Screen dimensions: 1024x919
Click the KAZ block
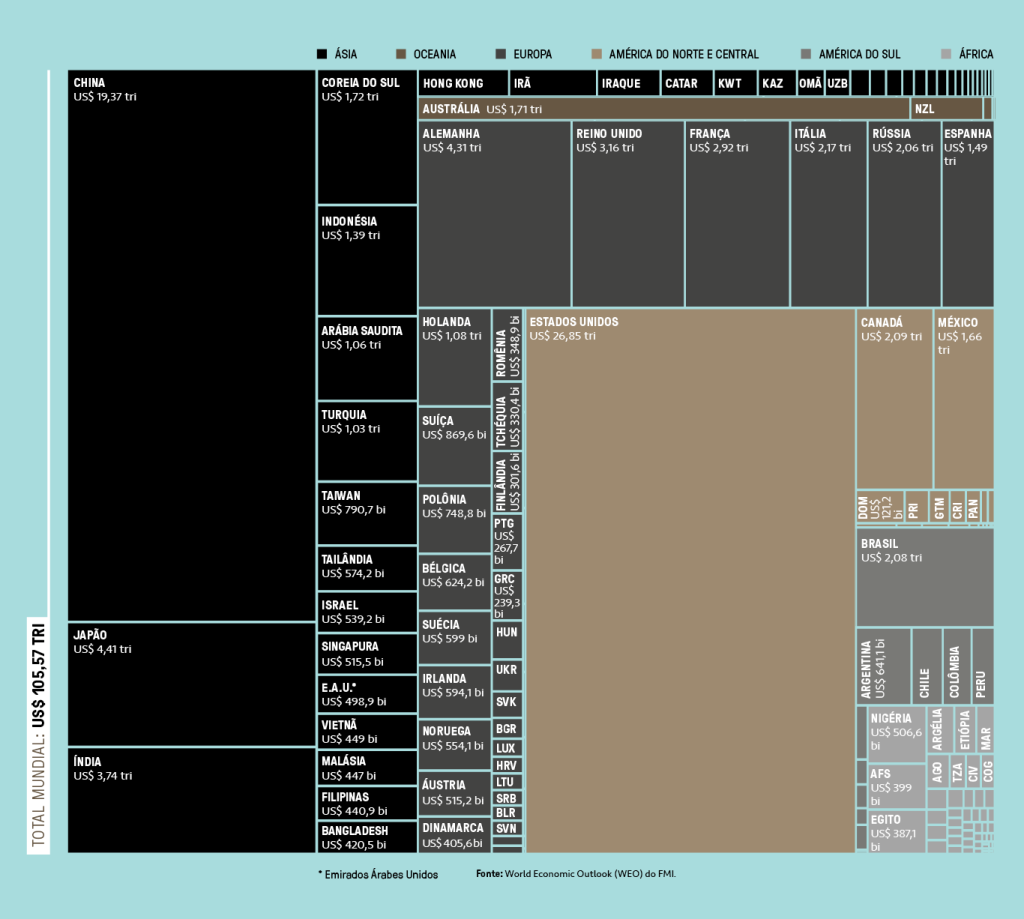777,83
